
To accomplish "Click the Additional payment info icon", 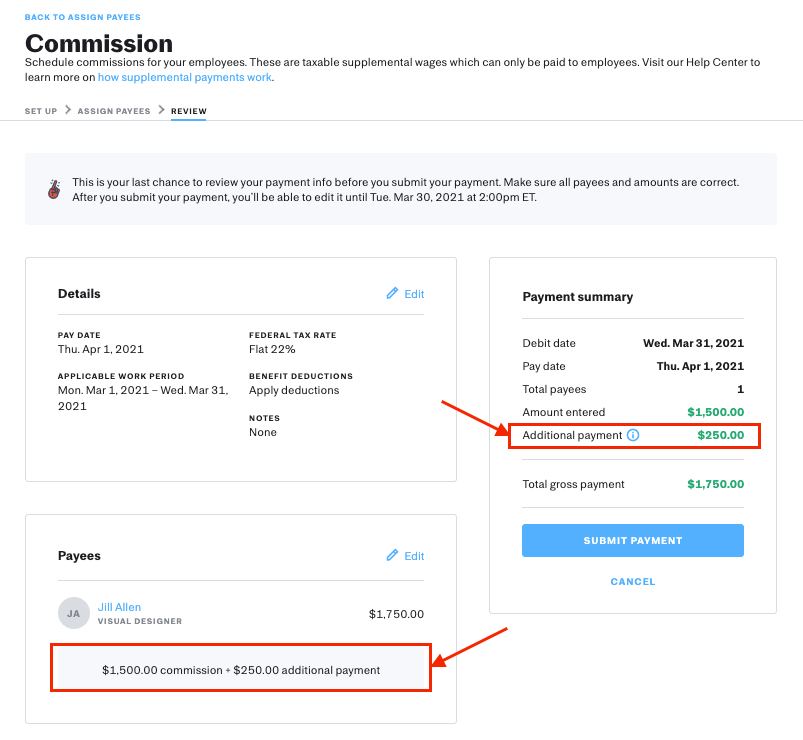I will [632, 435].
